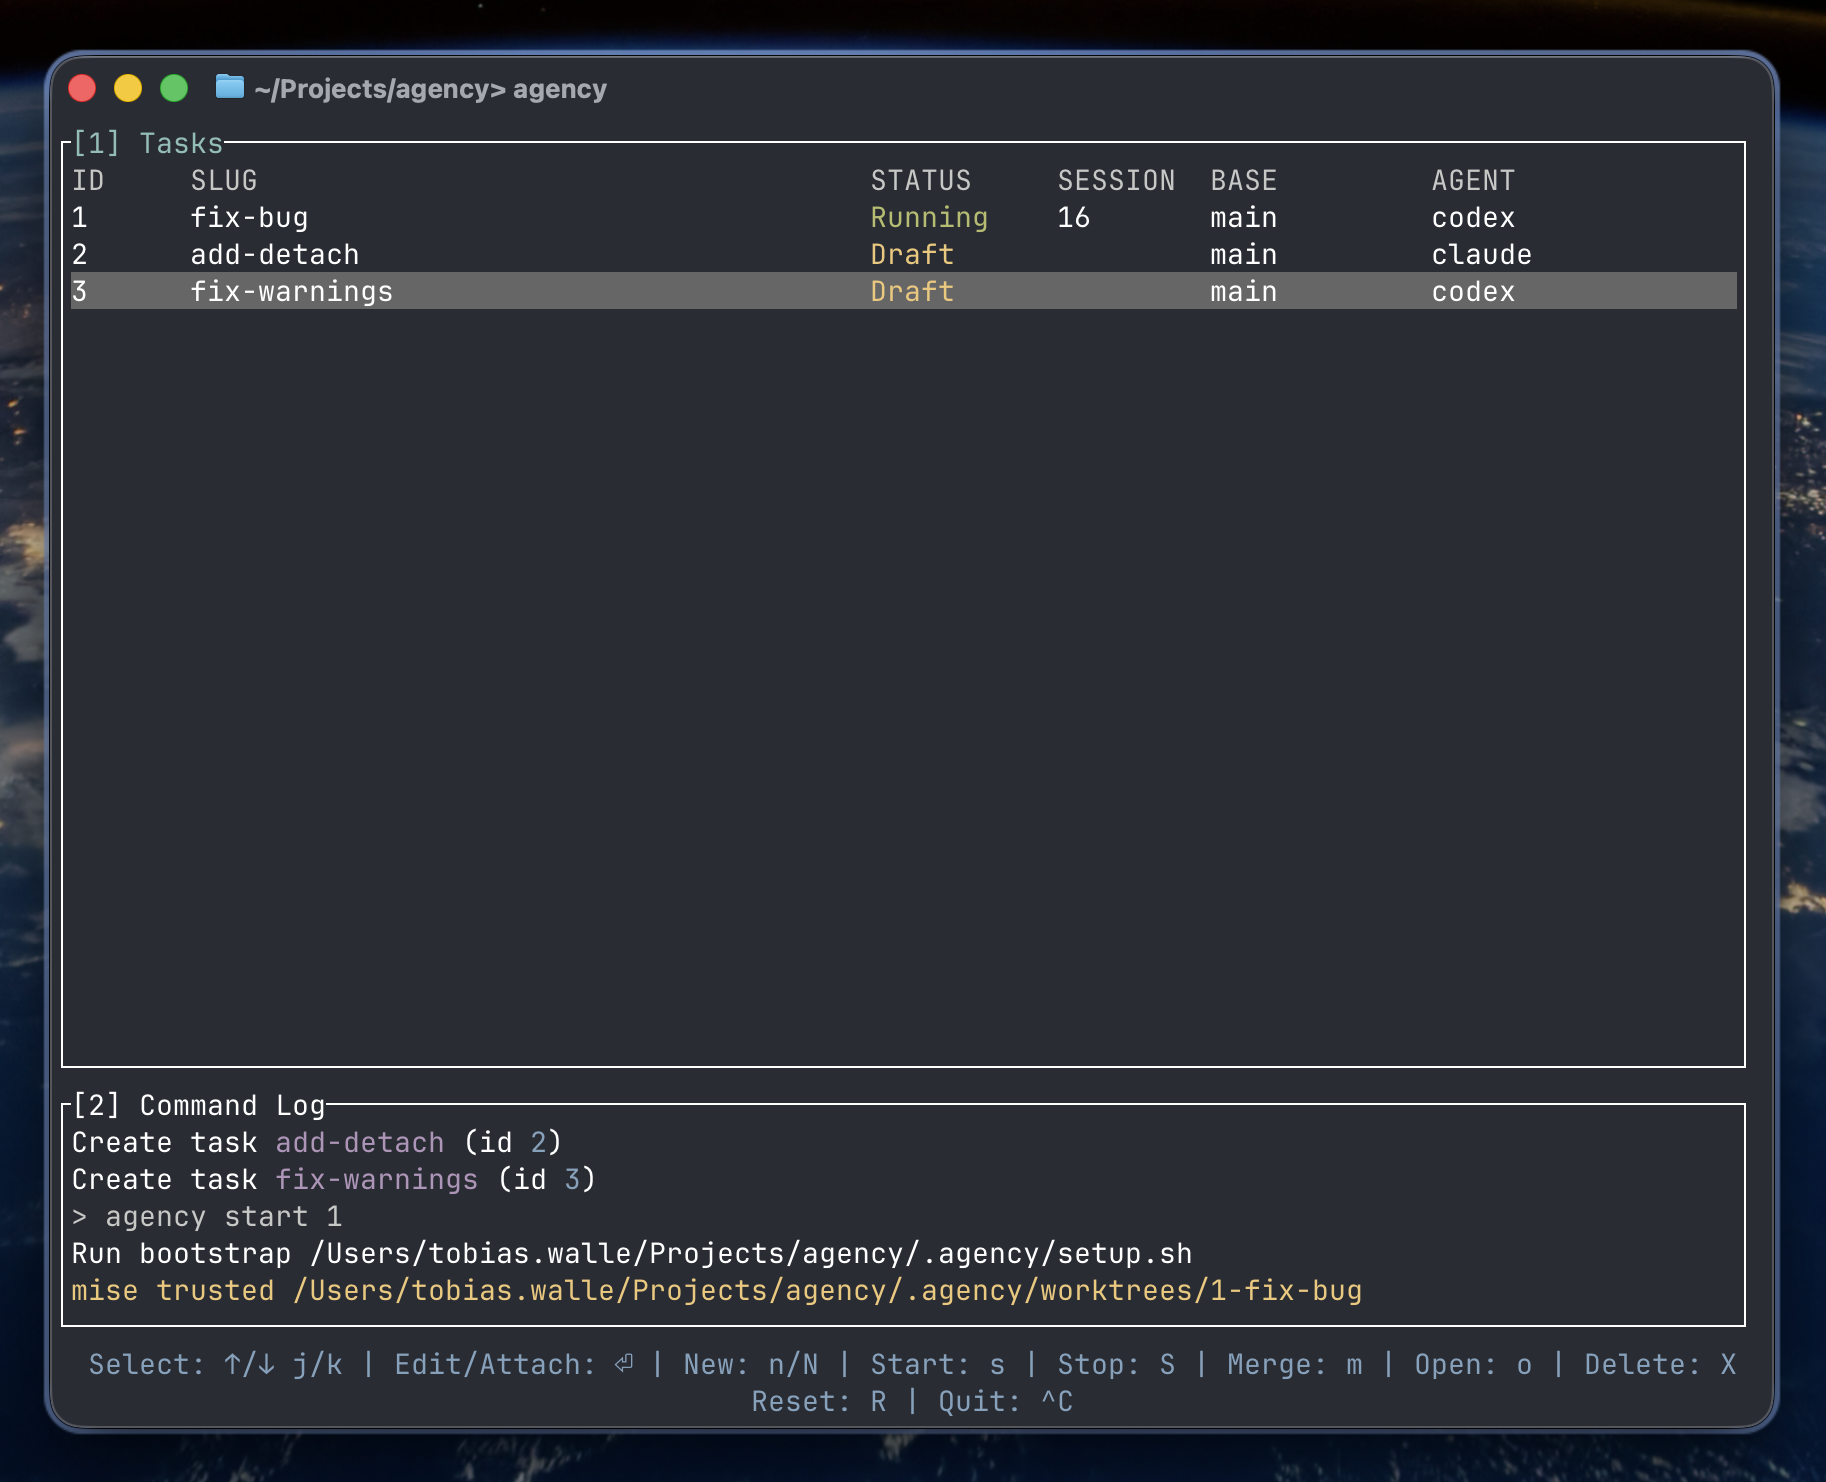Click the Start: s shortcut hint
1826x1482 pixels.
click(x=937, y=1365)
